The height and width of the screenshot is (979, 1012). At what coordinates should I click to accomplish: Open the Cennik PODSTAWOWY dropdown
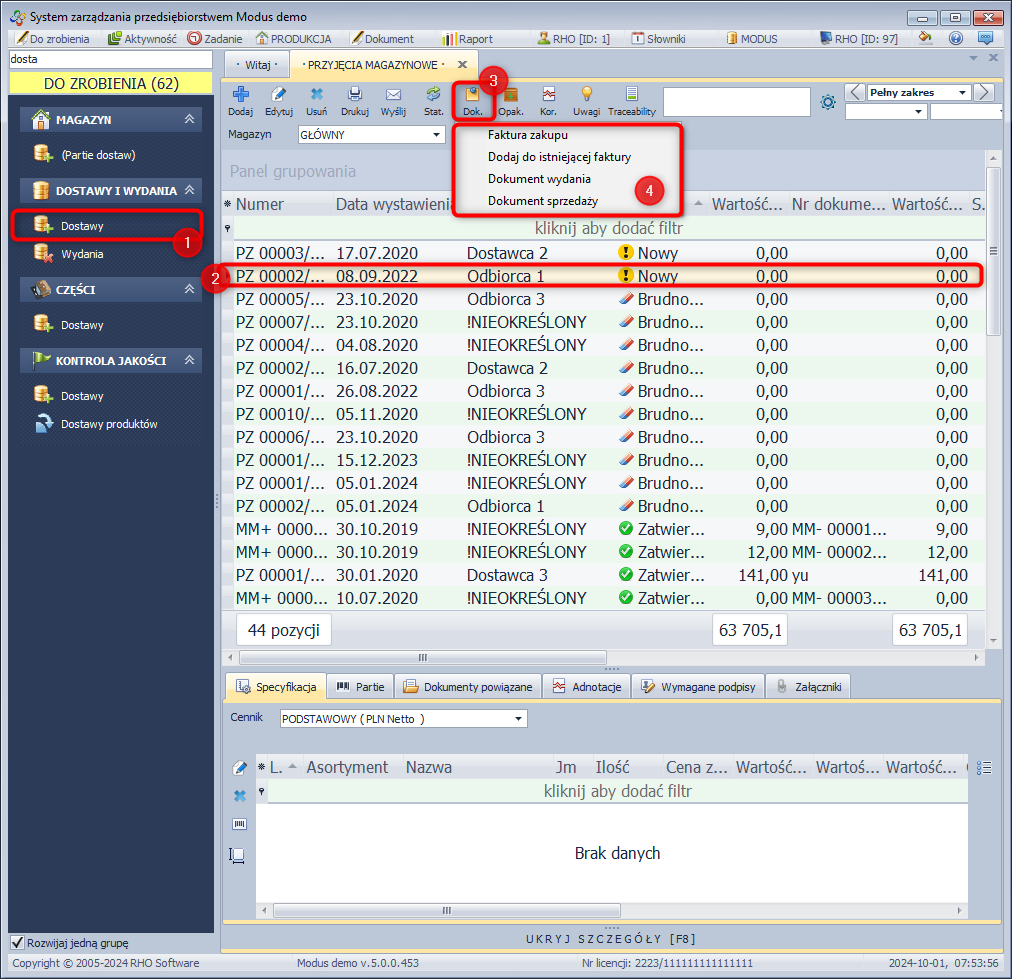[x=518, y=718]
